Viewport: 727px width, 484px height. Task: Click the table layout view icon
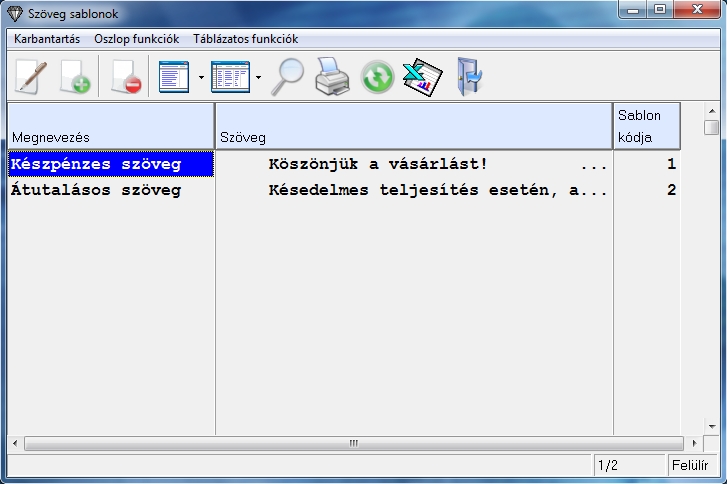230,77
